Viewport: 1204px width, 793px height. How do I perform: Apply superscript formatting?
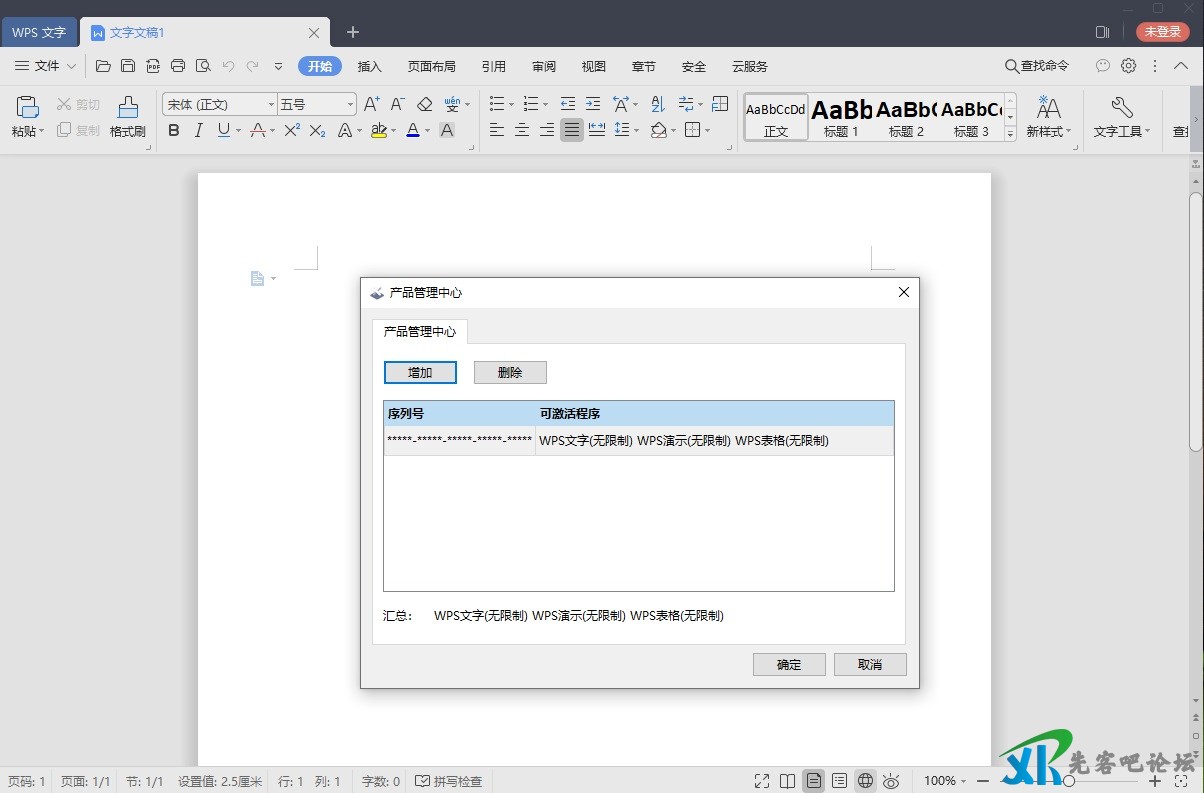pos(292,130)
